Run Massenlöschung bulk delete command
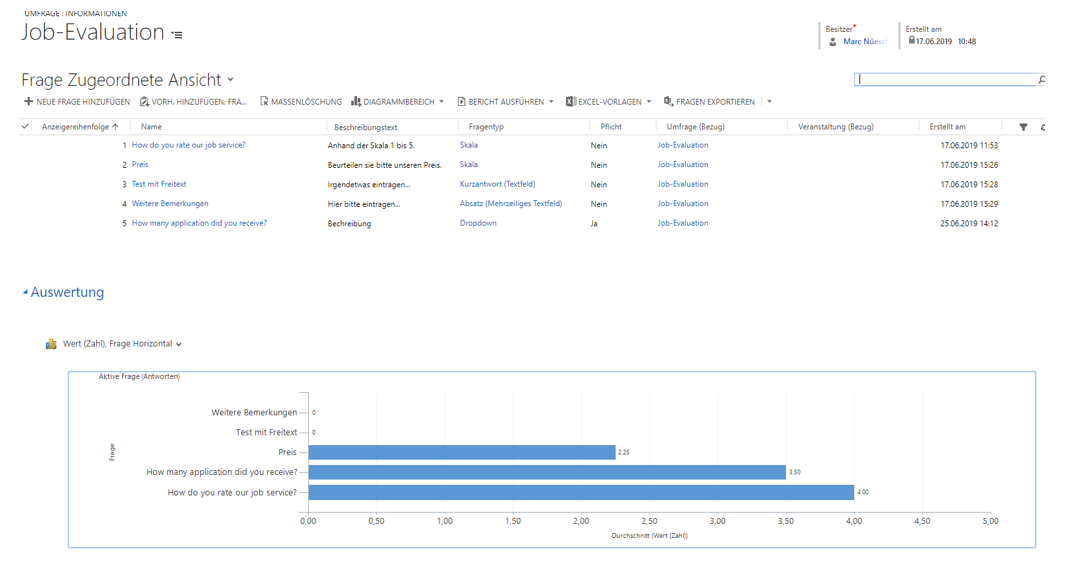 [301, 102]
